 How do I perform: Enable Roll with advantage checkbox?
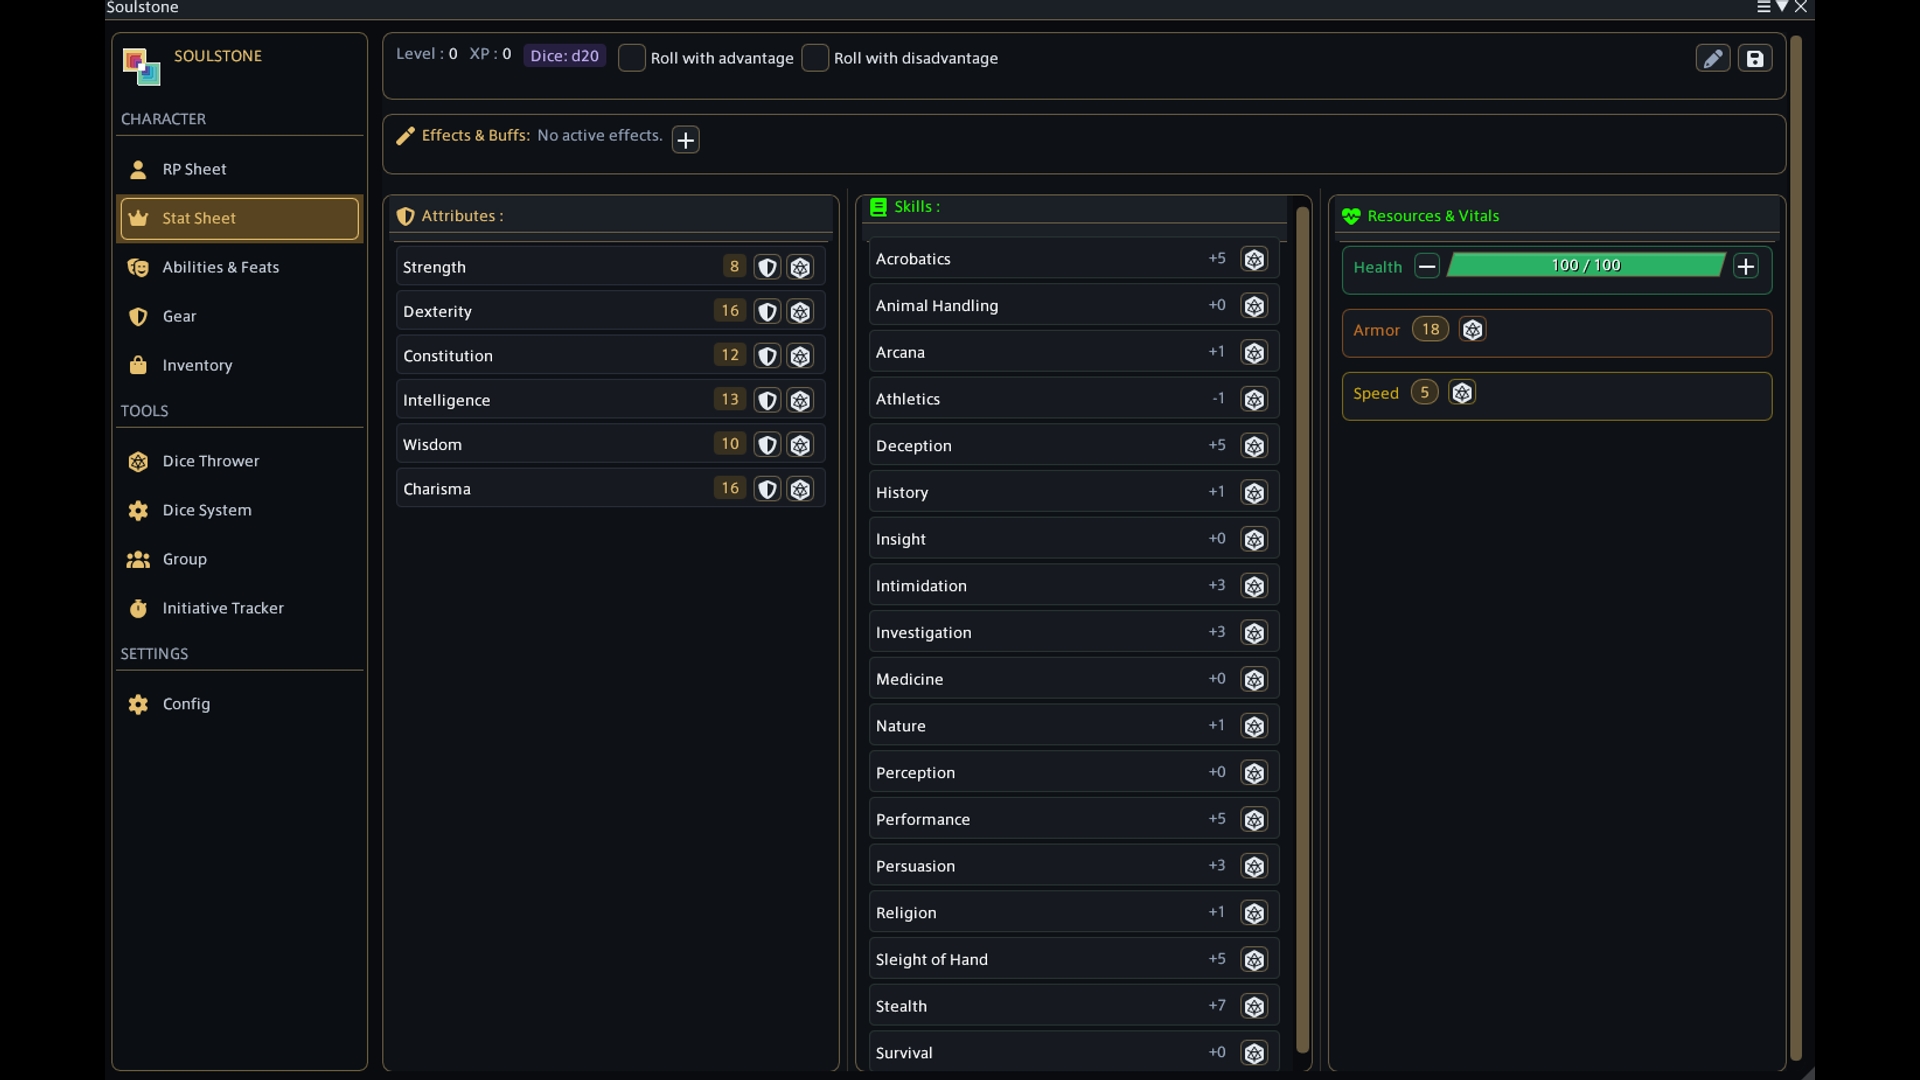(x=631, y=58)
